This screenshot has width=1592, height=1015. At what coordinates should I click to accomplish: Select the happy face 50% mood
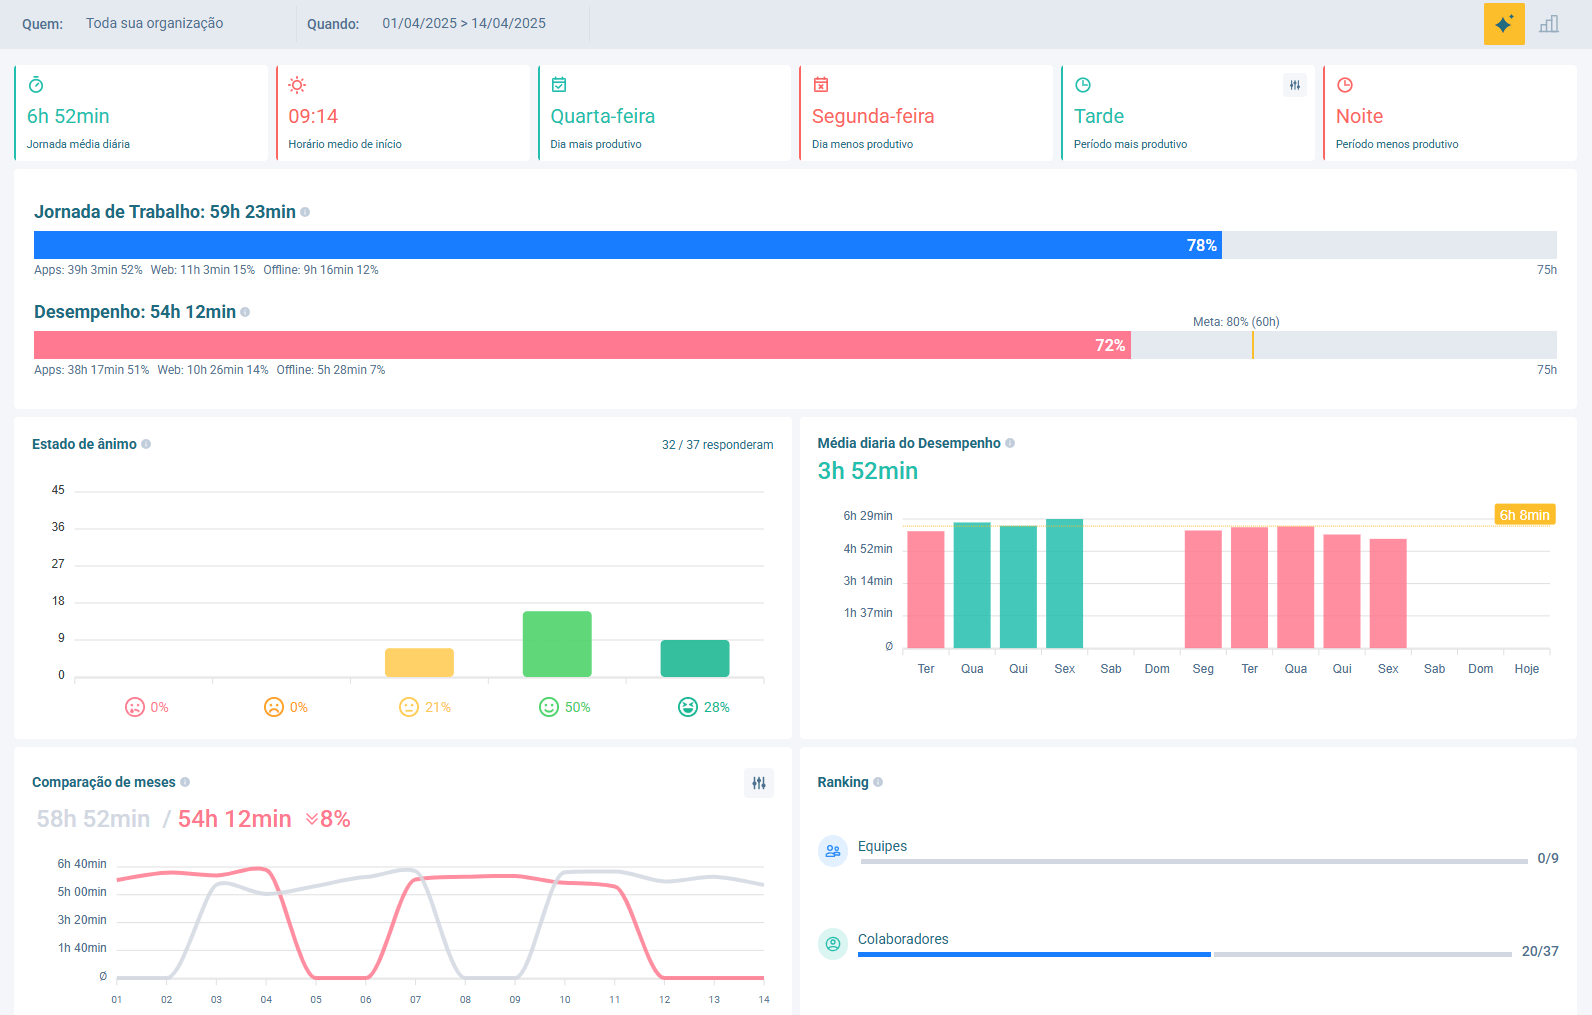click(x=549, y=707)
